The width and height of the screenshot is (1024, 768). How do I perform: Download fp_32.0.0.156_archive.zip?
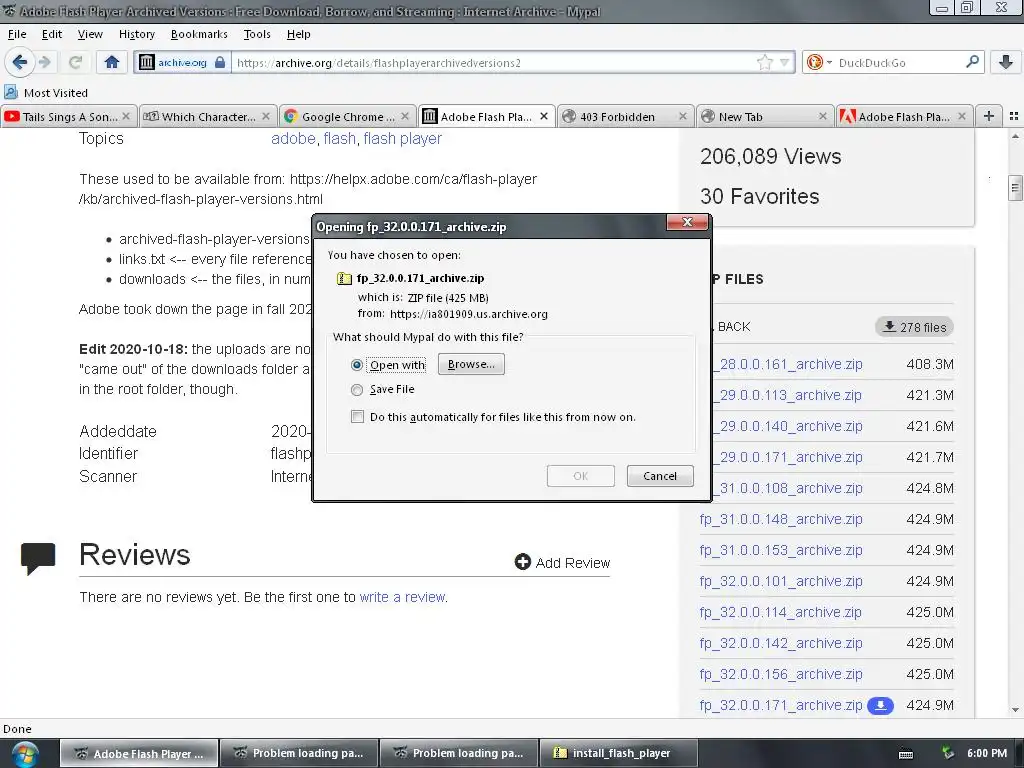(781, 674)
